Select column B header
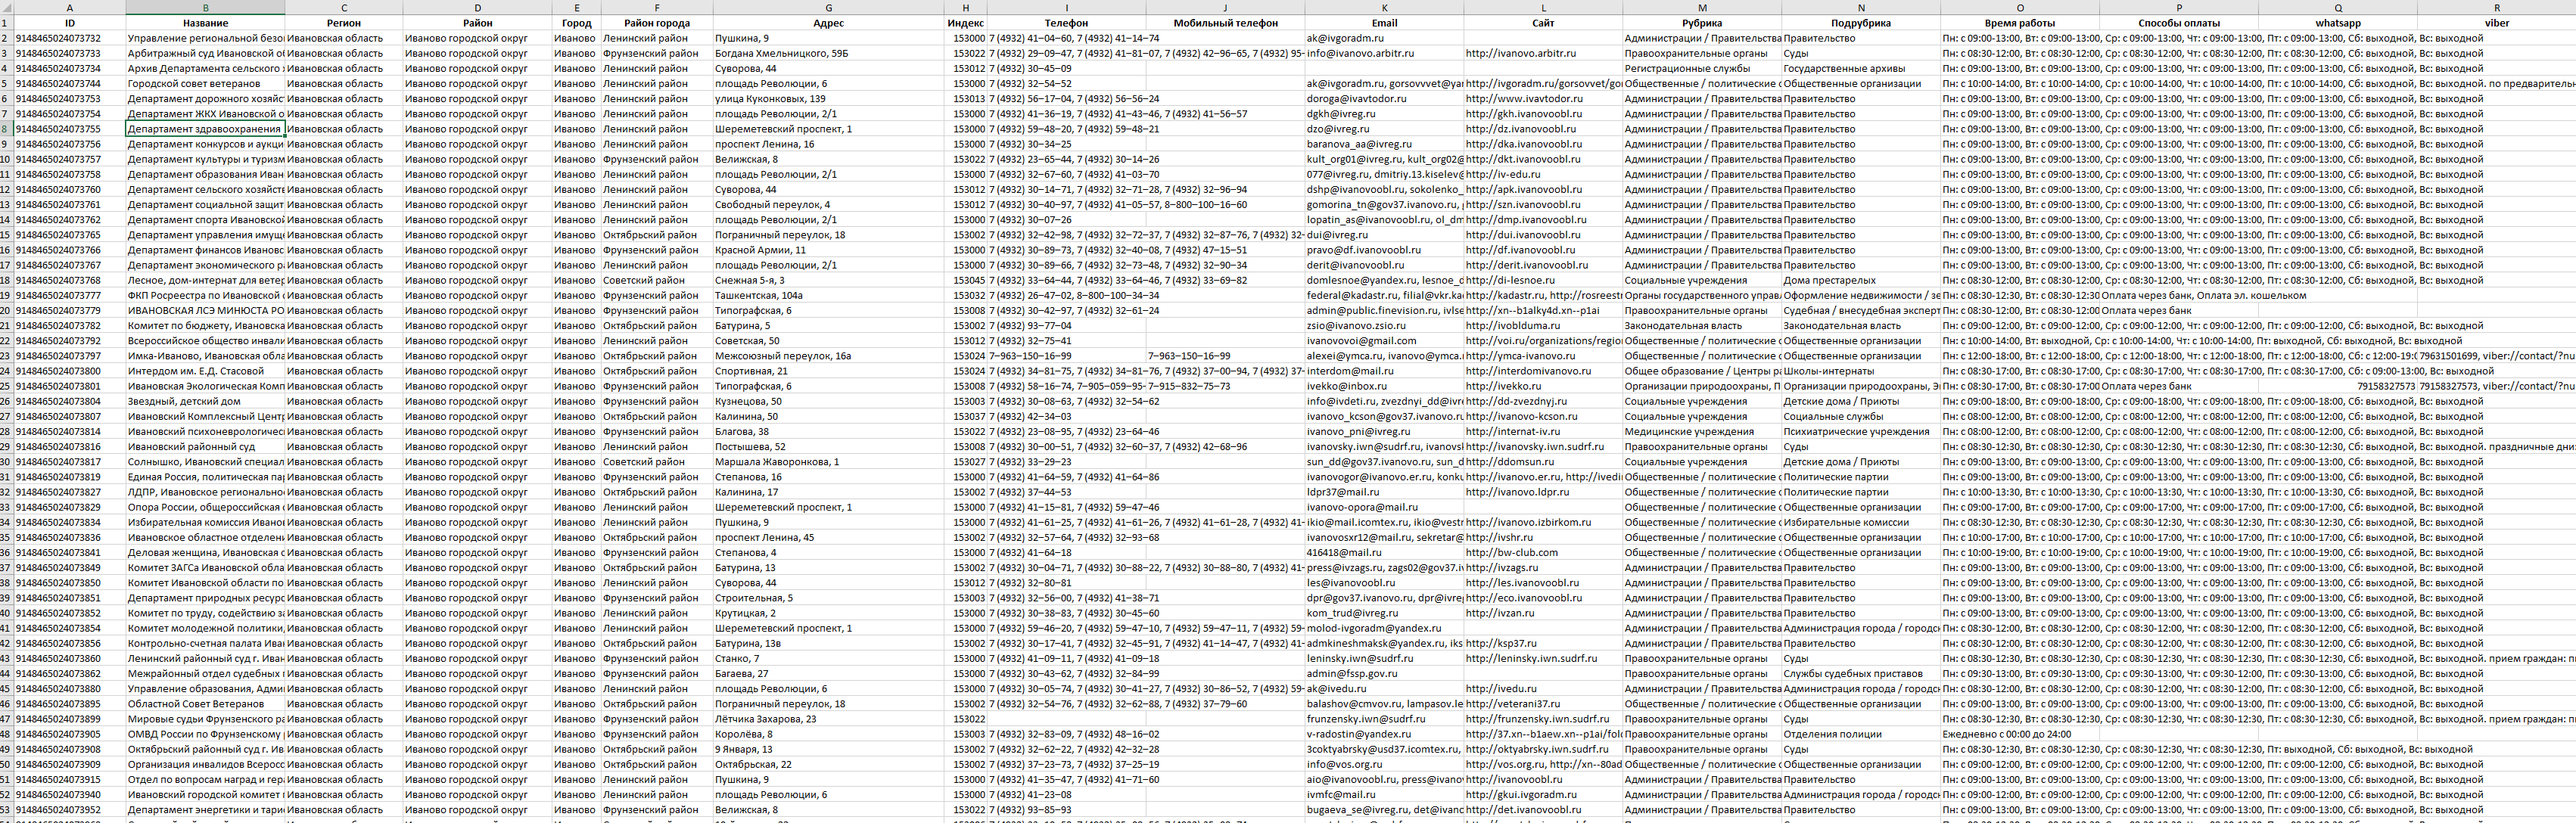2576x823 pixels. click(x=205, y=7)
